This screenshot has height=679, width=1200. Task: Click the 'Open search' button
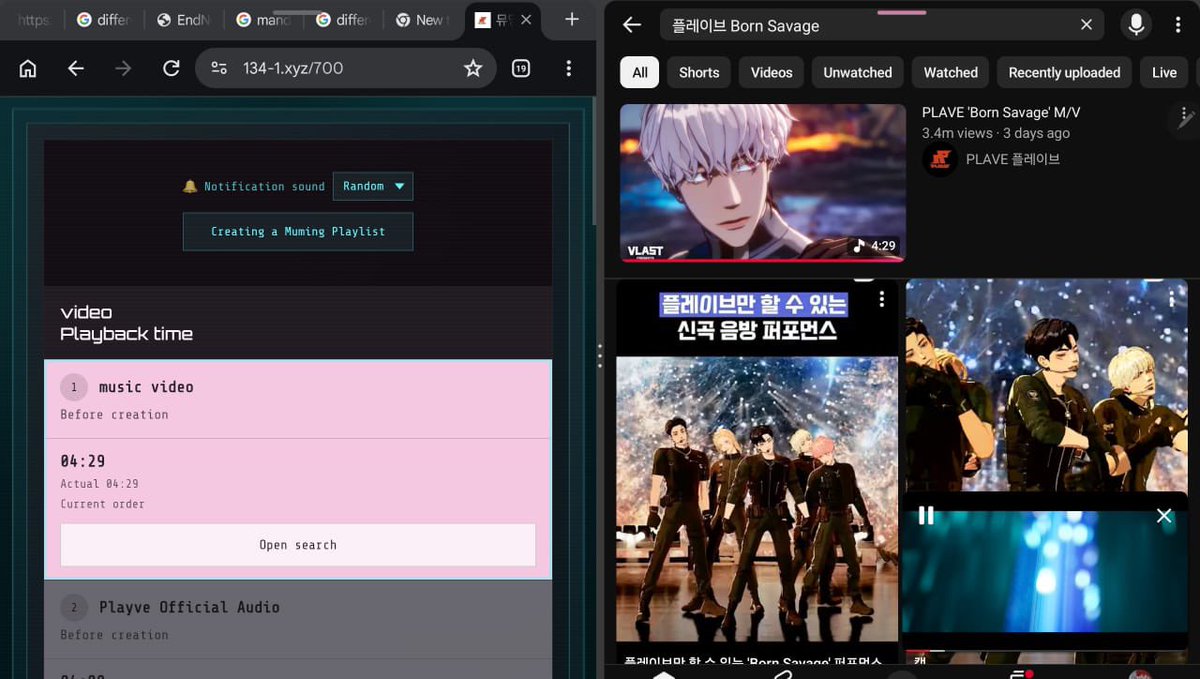[298, 545]
